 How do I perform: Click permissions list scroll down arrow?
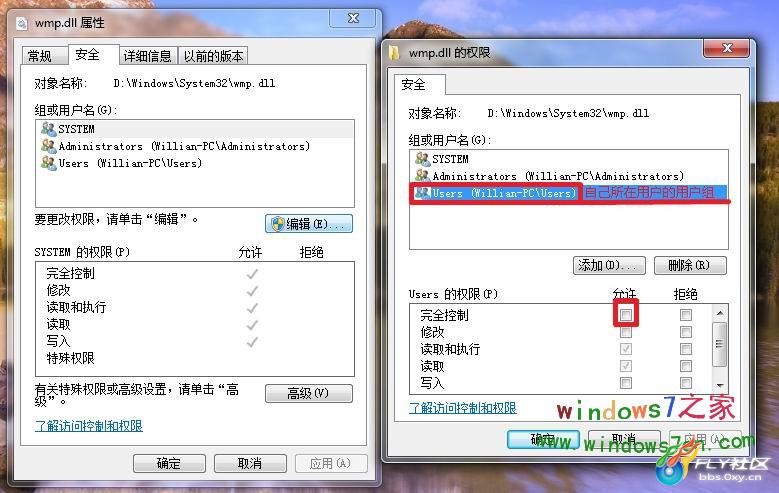720,386
